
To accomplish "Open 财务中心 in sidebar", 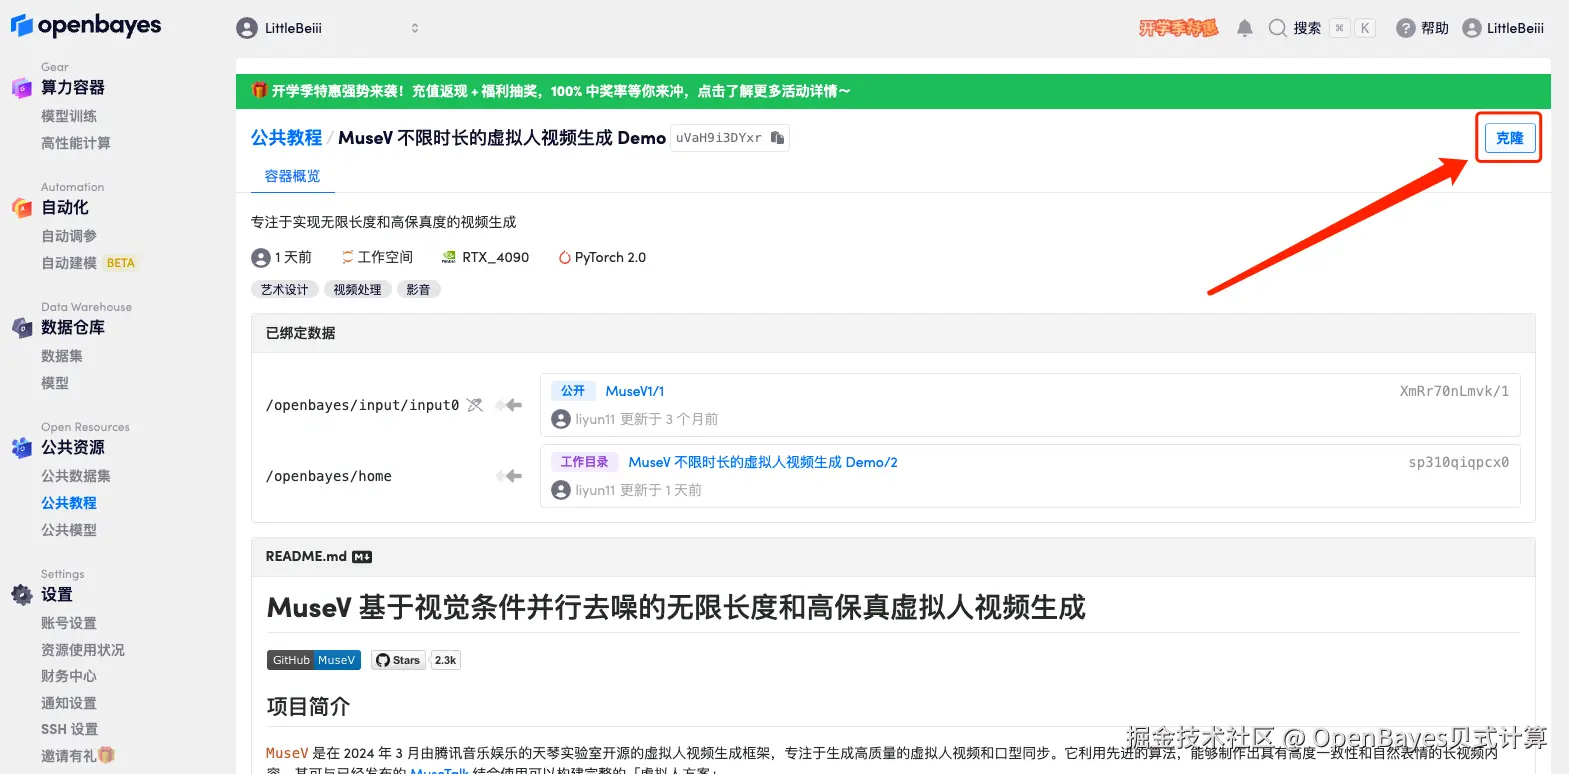I will point(69,676).
